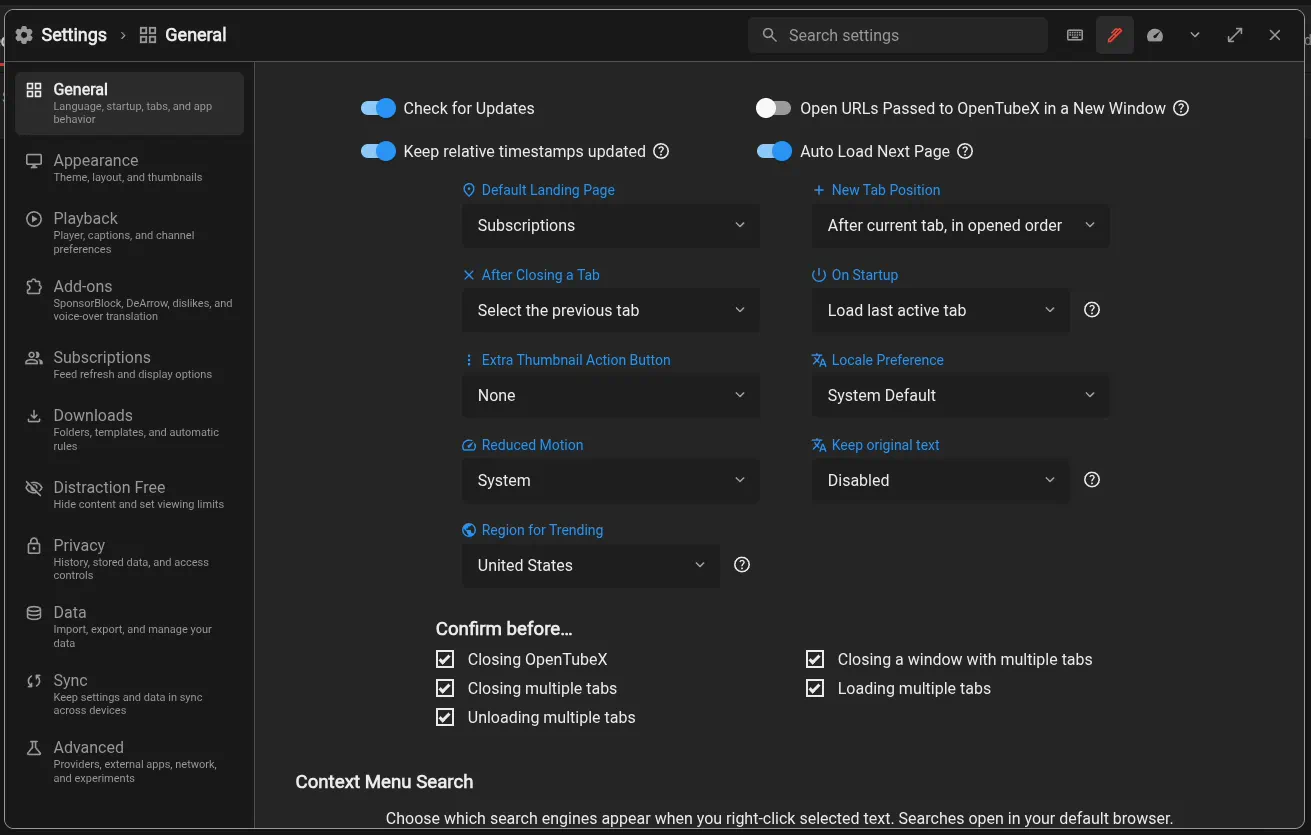Click the General grid icon in breadcrumb
Viewport: 1311px width, 835px height.
click(x=148, y=35)
